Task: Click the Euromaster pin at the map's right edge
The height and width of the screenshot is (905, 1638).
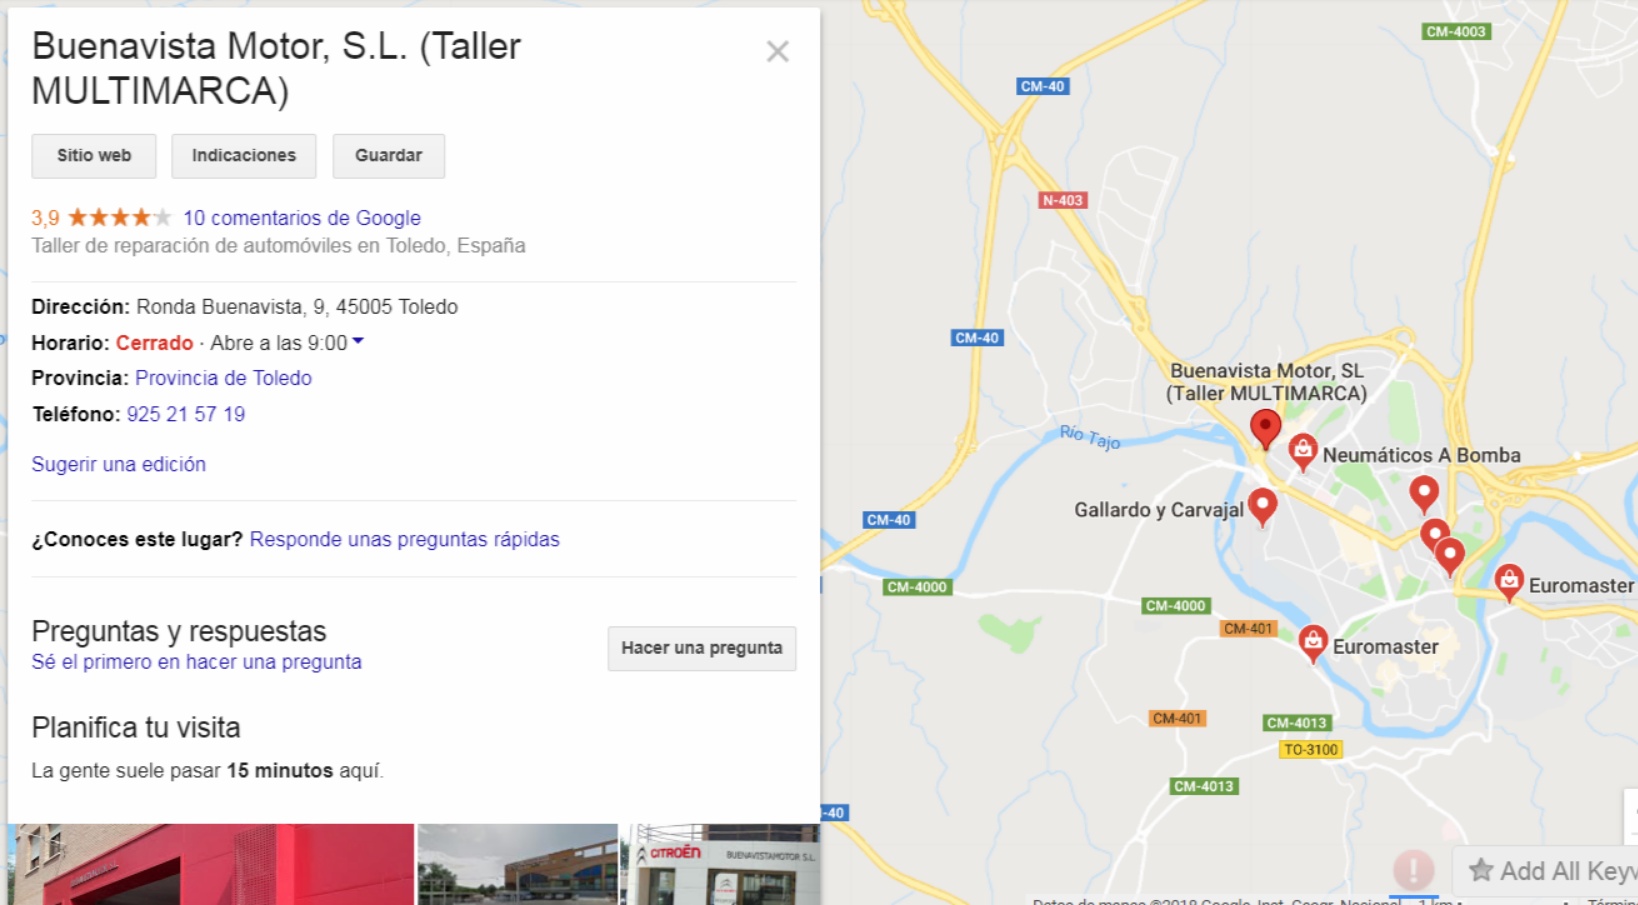Action: [x=1508, y=581]
